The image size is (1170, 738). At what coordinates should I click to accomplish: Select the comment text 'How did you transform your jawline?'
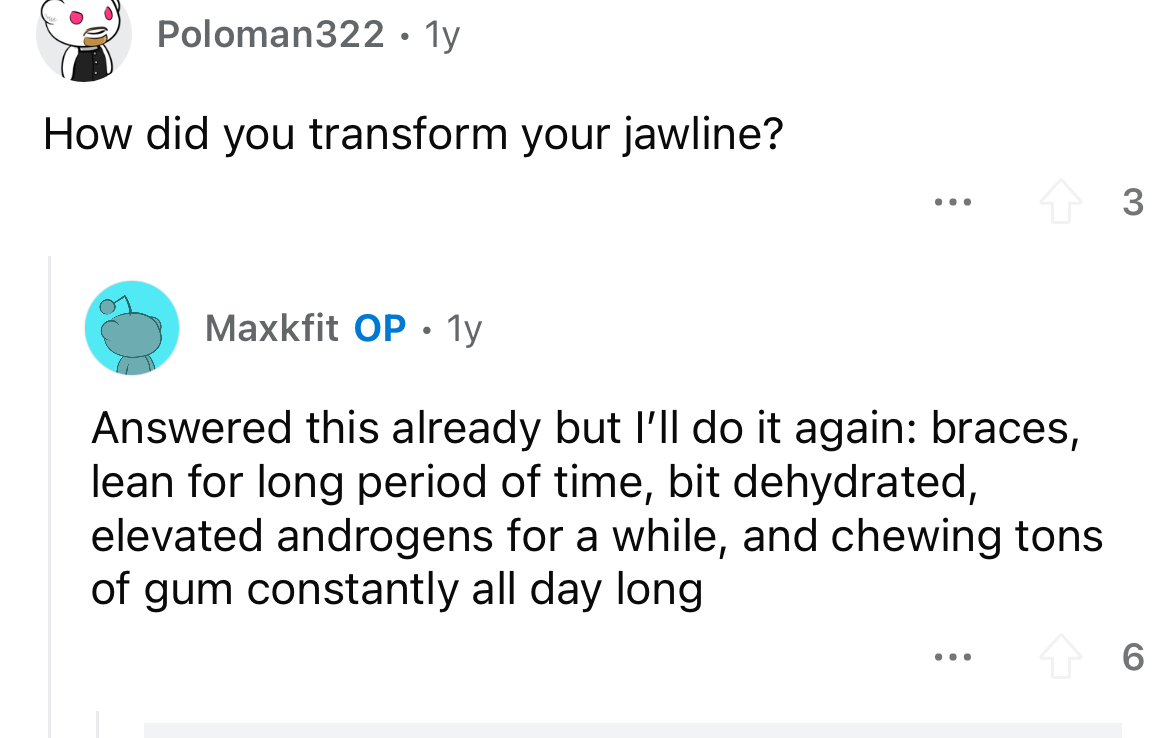coord(413,134)
